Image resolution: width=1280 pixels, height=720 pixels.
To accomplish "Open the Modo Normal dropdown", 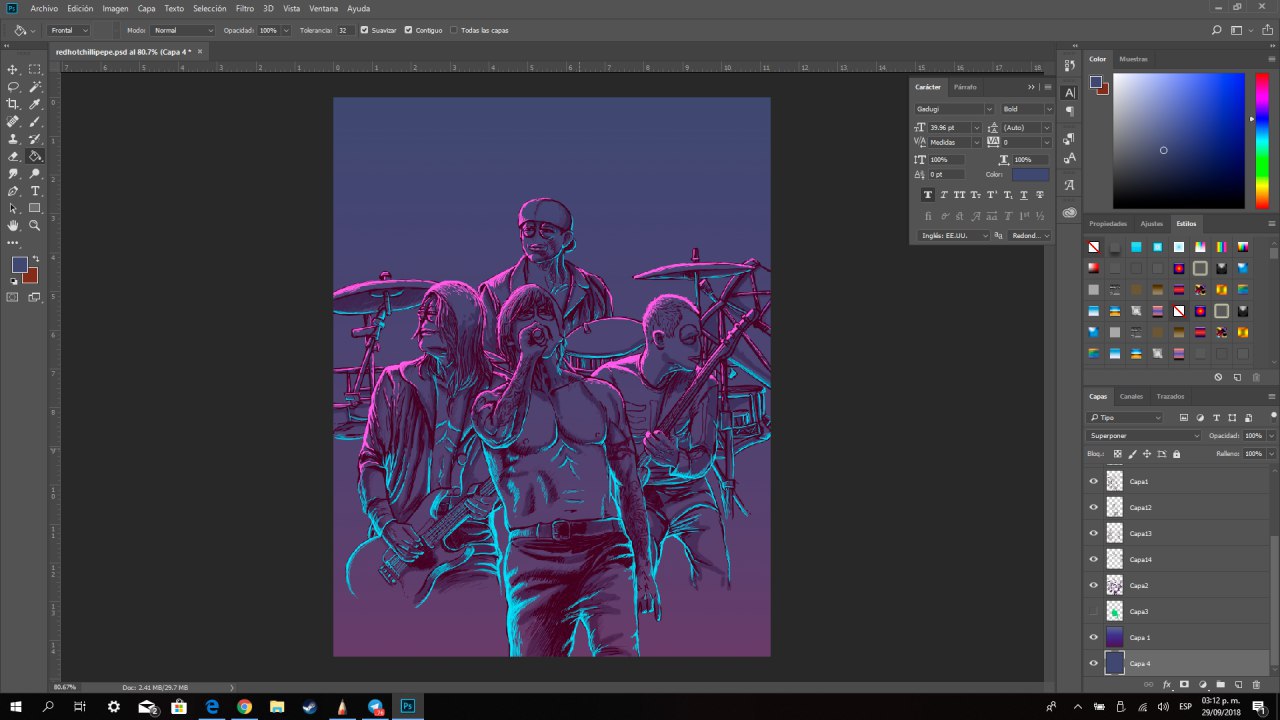I will [183, 30].
